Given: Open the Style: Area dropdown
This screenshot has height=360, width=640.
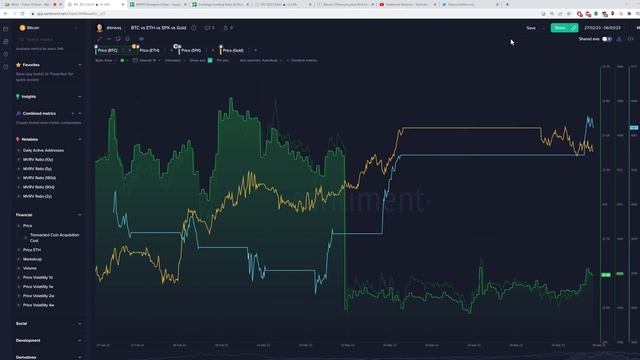Looking at the screenshot, I should pyautogui.click(x=105, y=60).
